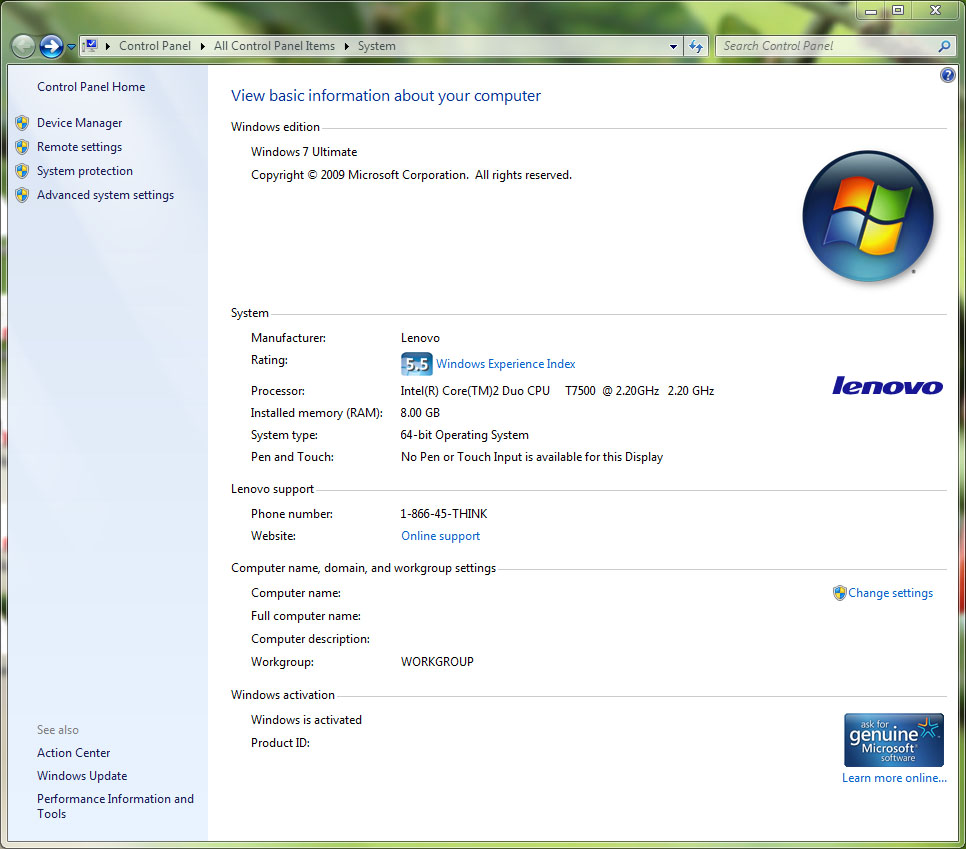Viewport: 966px width, 849px height.
Task: Click the genuine Microsoft software badge
Action: (x=894, y=740)
